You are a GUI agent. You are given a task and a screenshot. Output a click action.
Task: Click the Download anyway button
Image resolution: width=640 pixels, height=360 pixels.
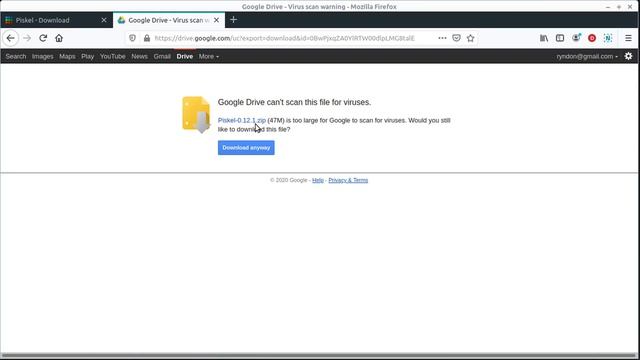246,148
